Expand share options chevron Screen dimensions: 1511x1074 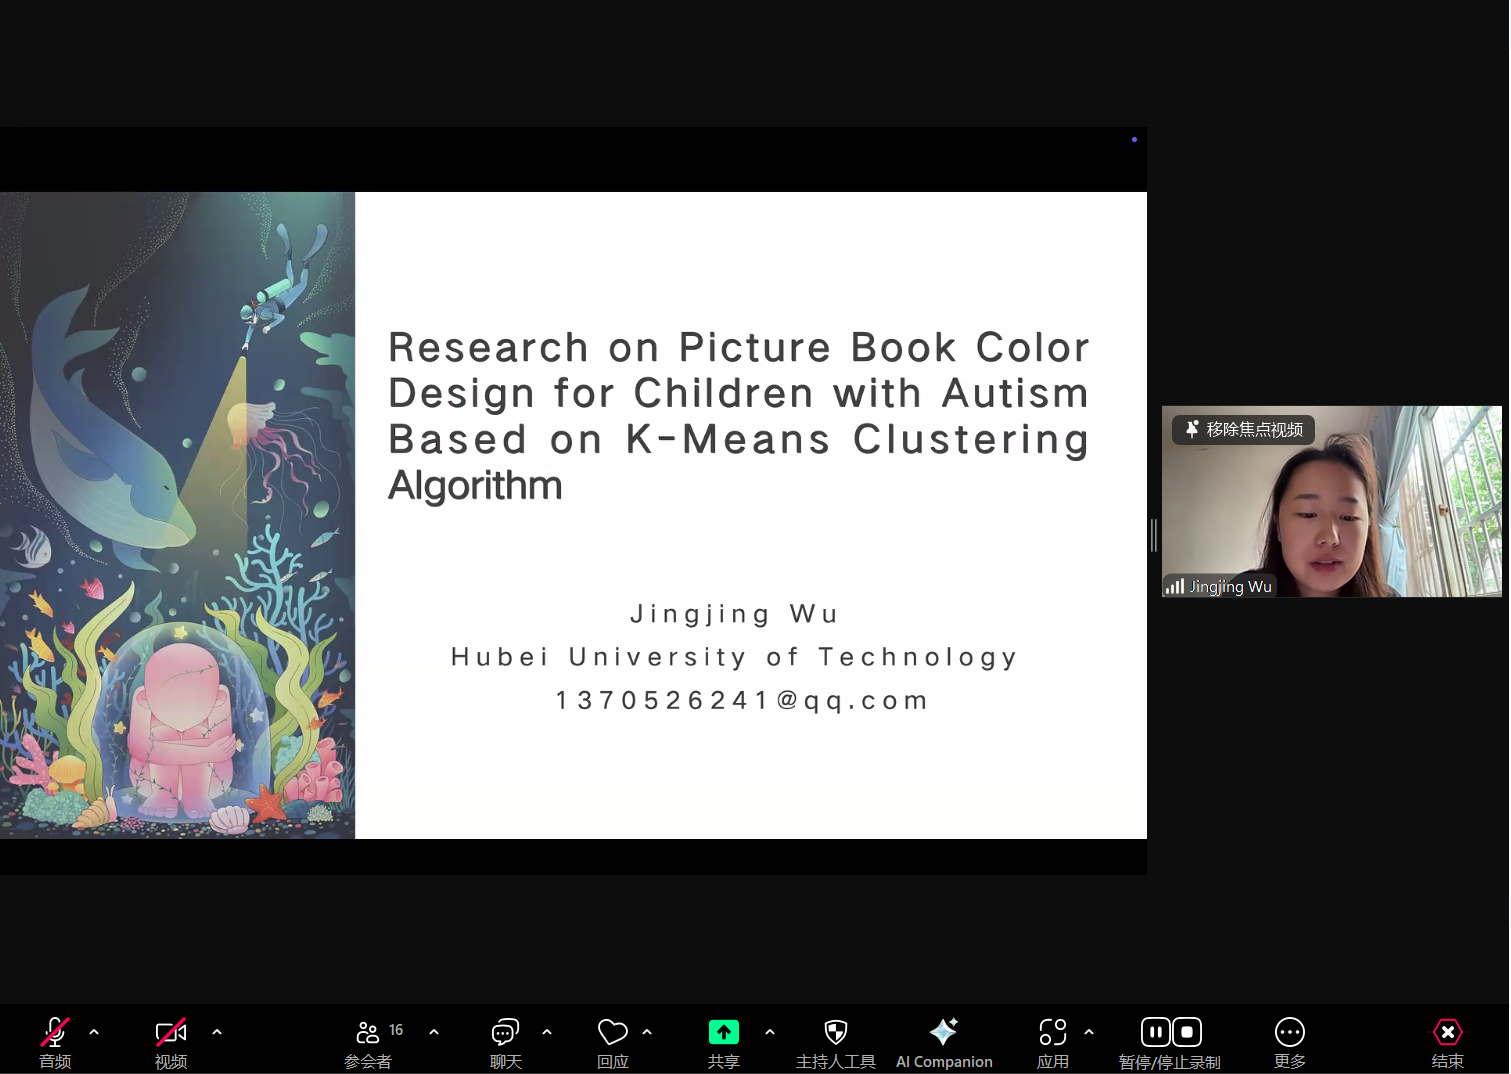click(x=770, y=1031)
